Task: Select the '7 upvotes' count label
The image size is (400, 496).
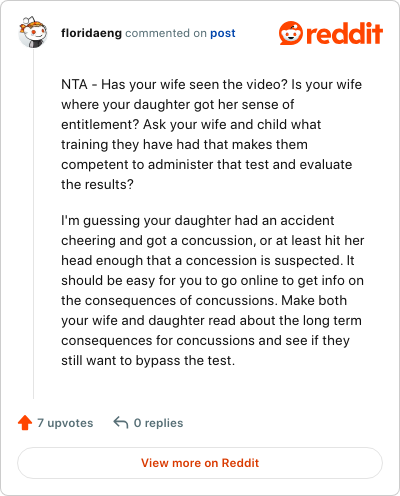Action: (x=65, y=423)
